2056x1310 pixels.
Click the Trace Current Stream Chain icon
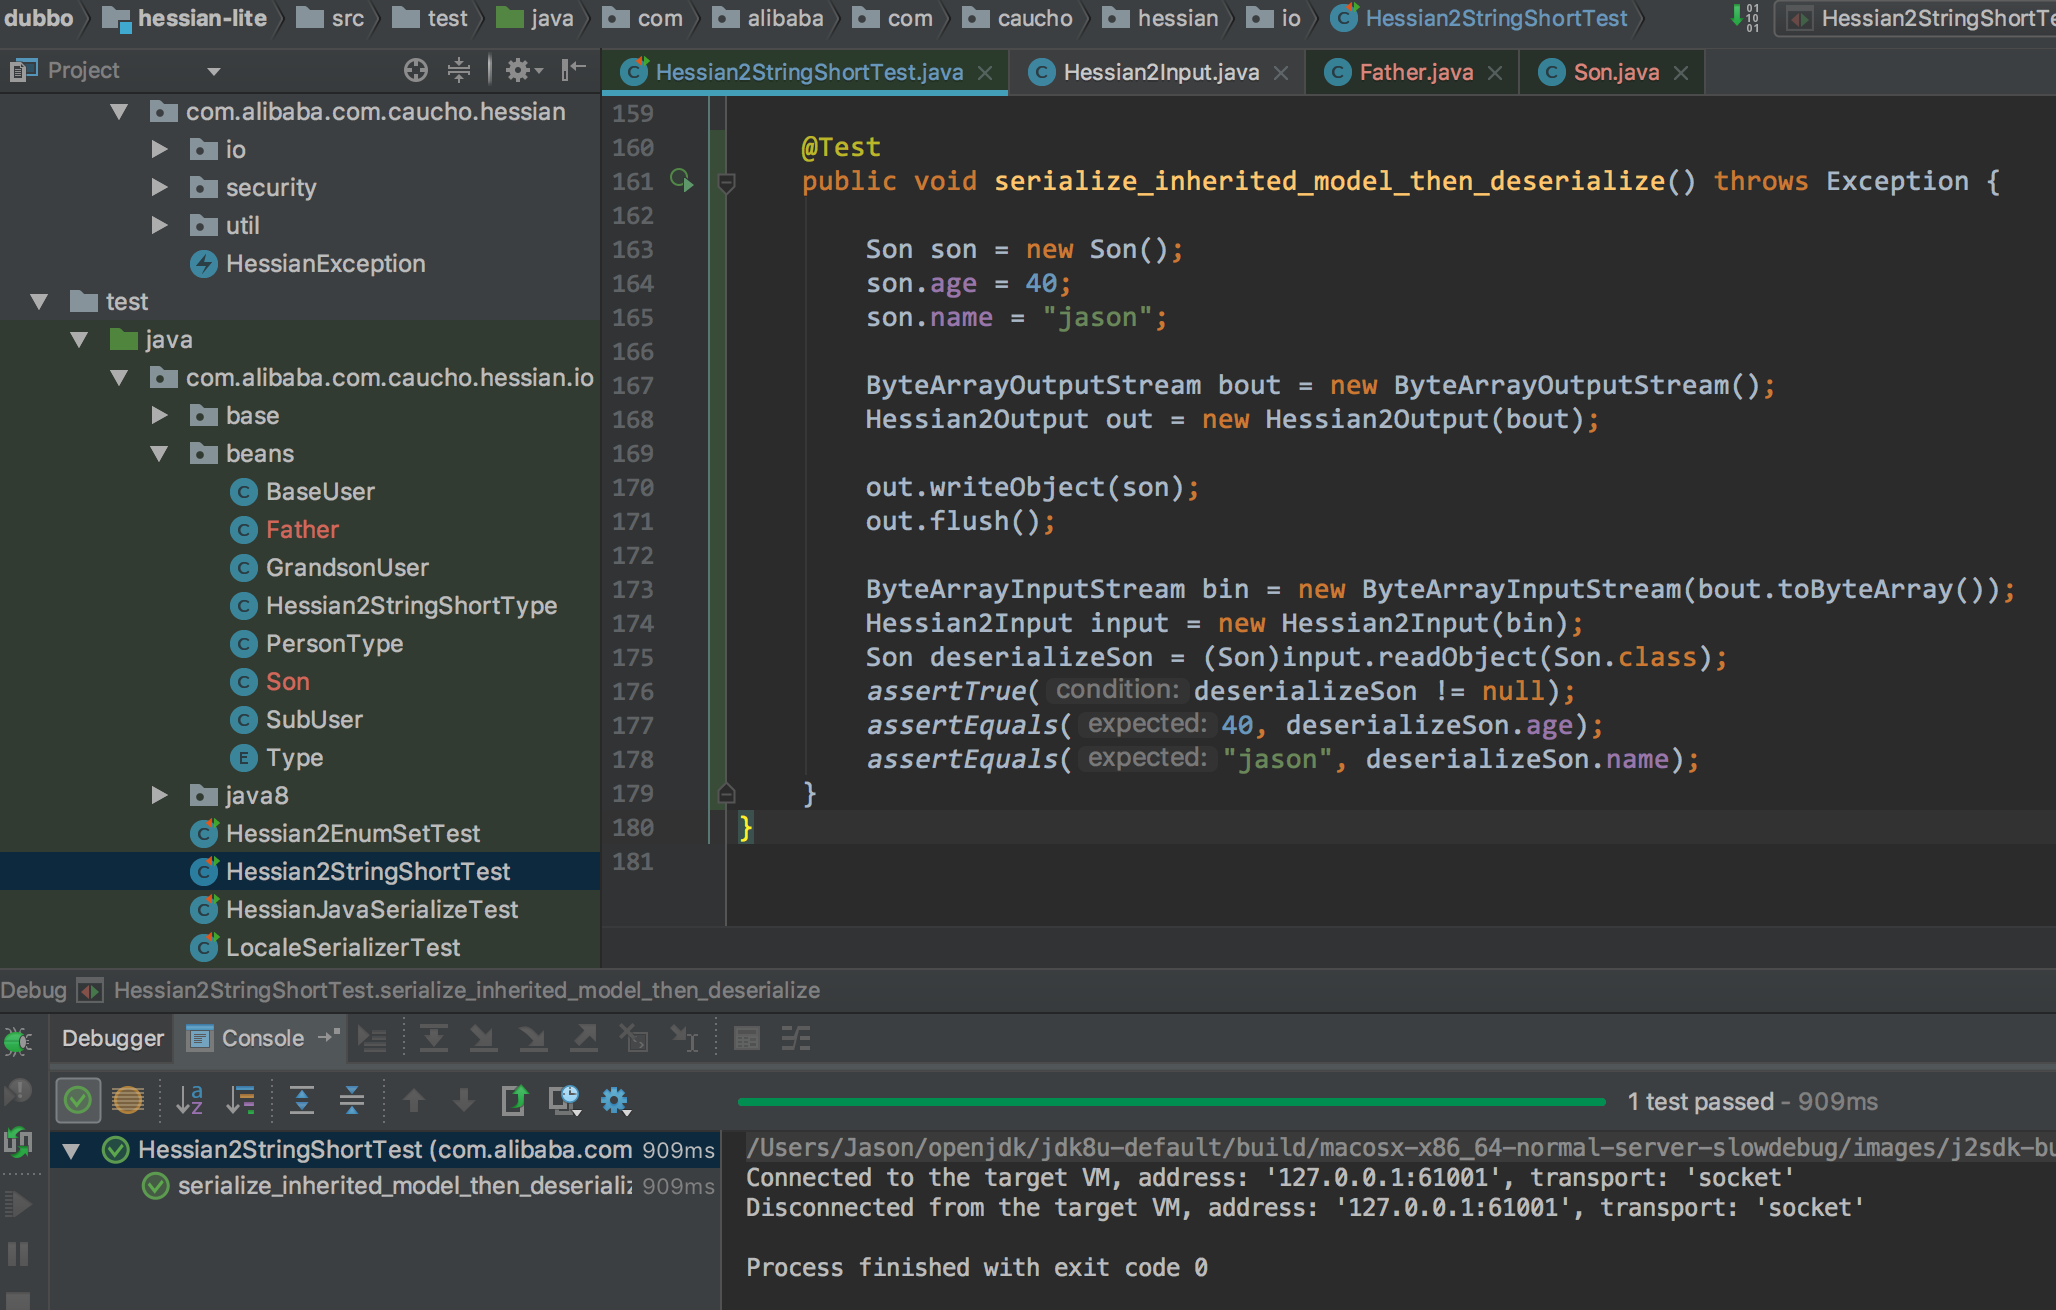pyautogui.click(x=796, y=1040)
